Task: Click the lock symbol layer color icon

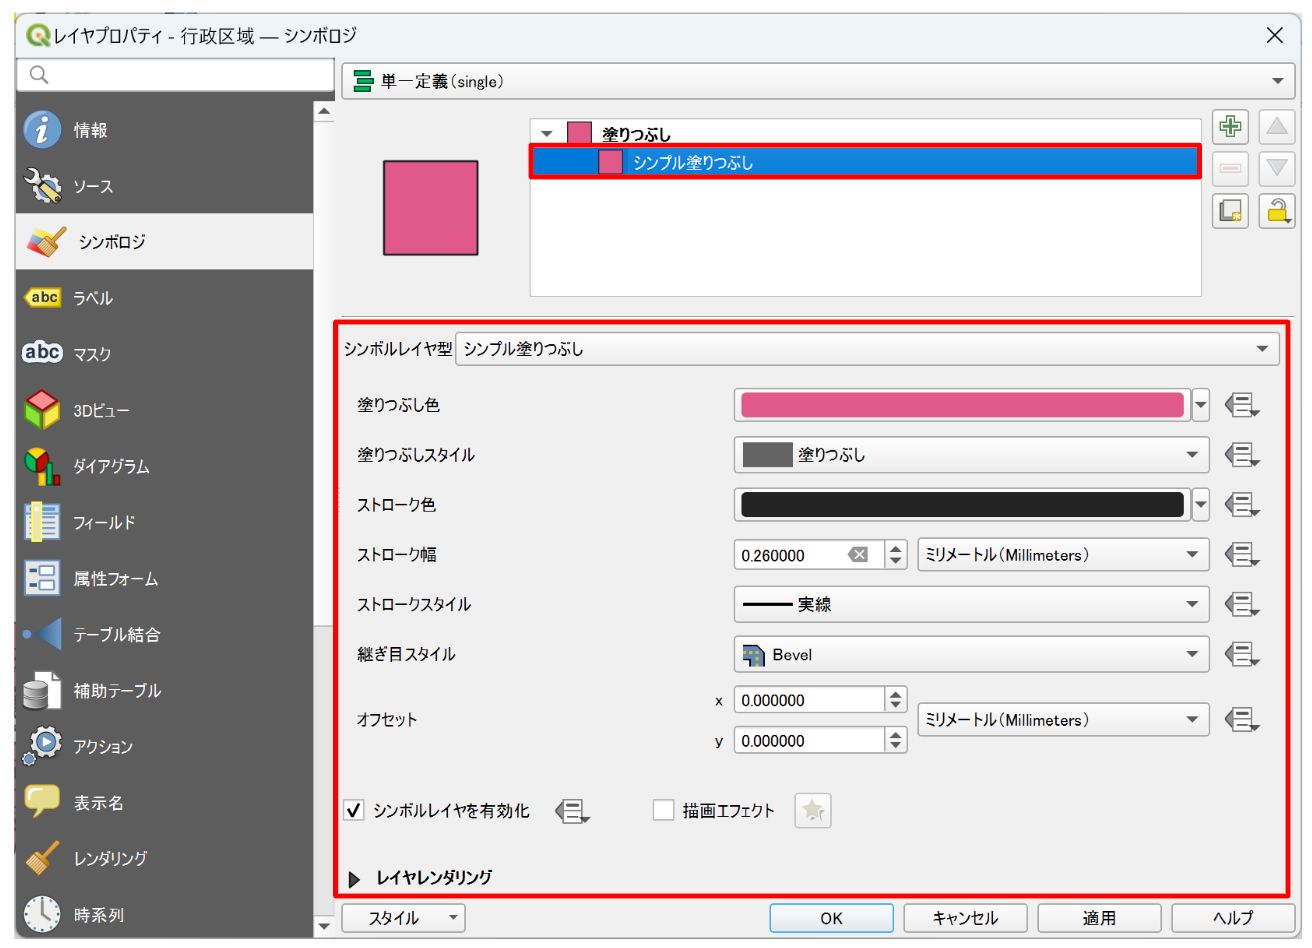Action: pos(1276,211)
